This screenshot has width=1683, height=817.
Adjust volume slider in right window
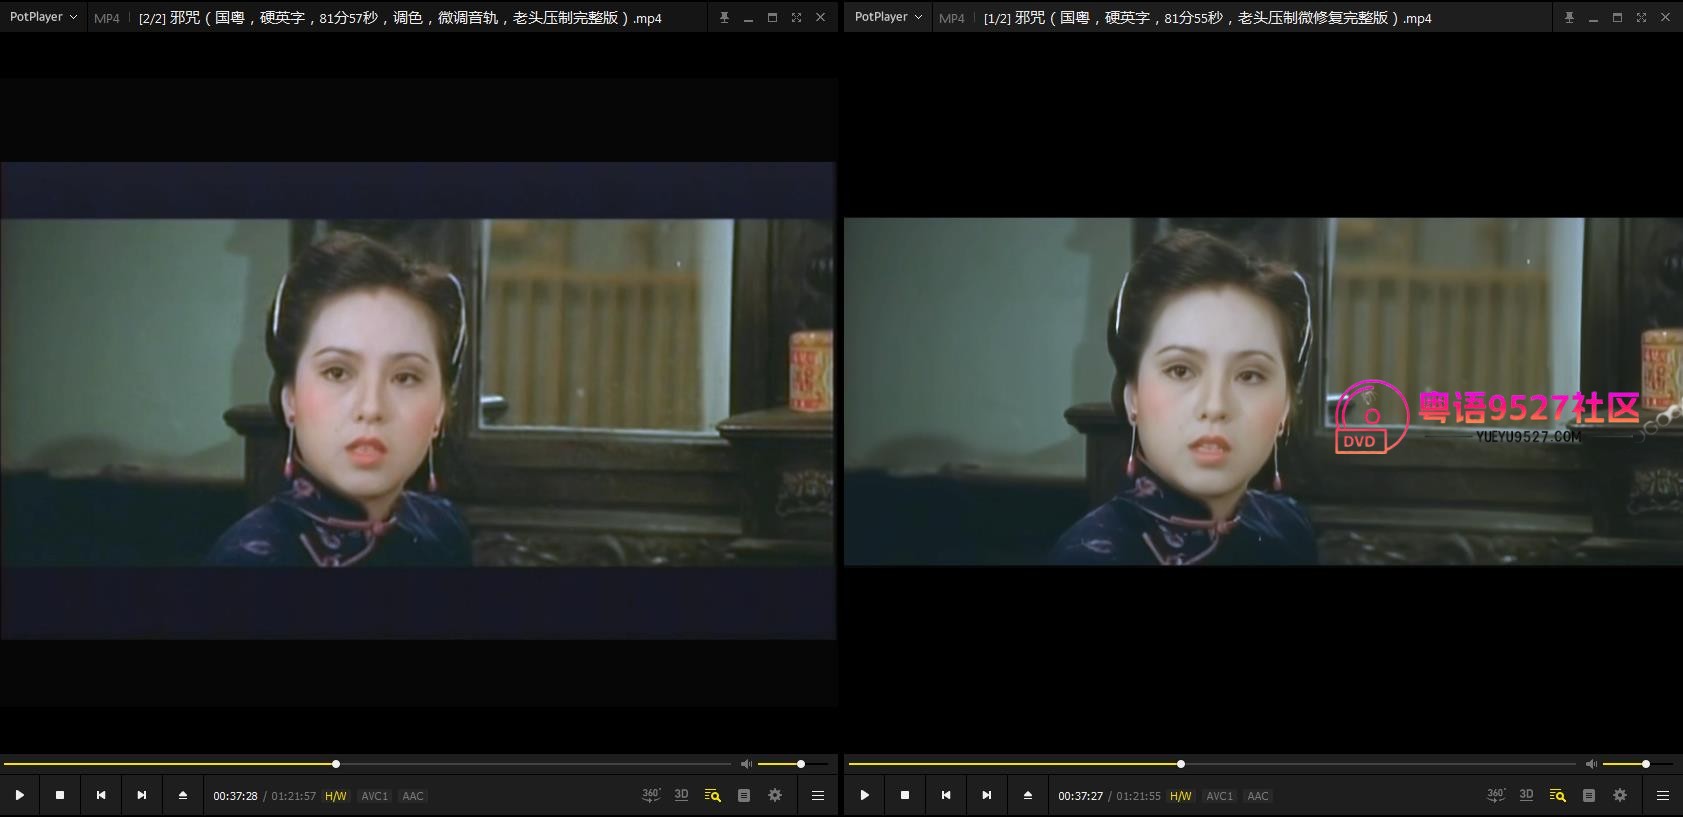click(x=1638, y=764)
